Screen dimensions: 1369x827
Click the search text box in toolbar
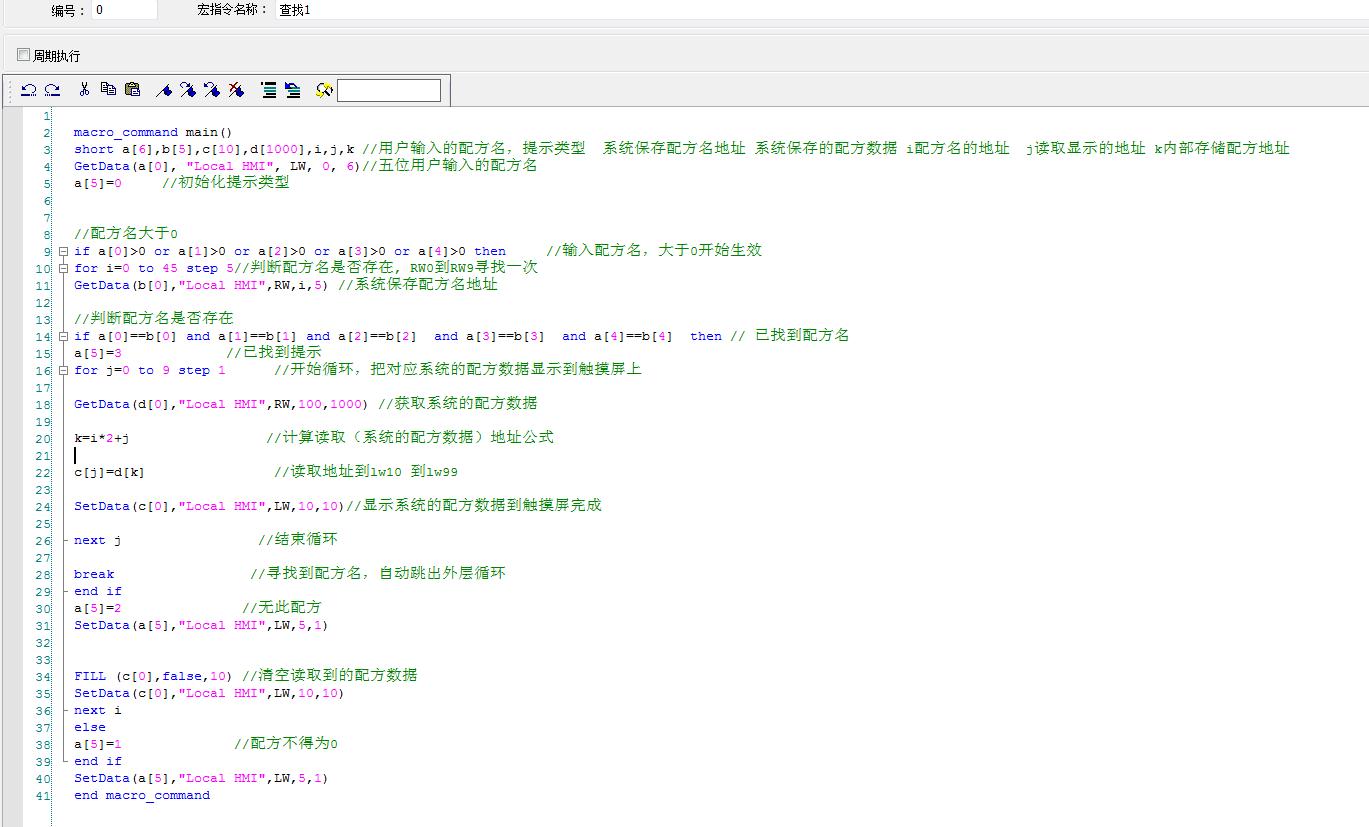click(x=389, y=91)
